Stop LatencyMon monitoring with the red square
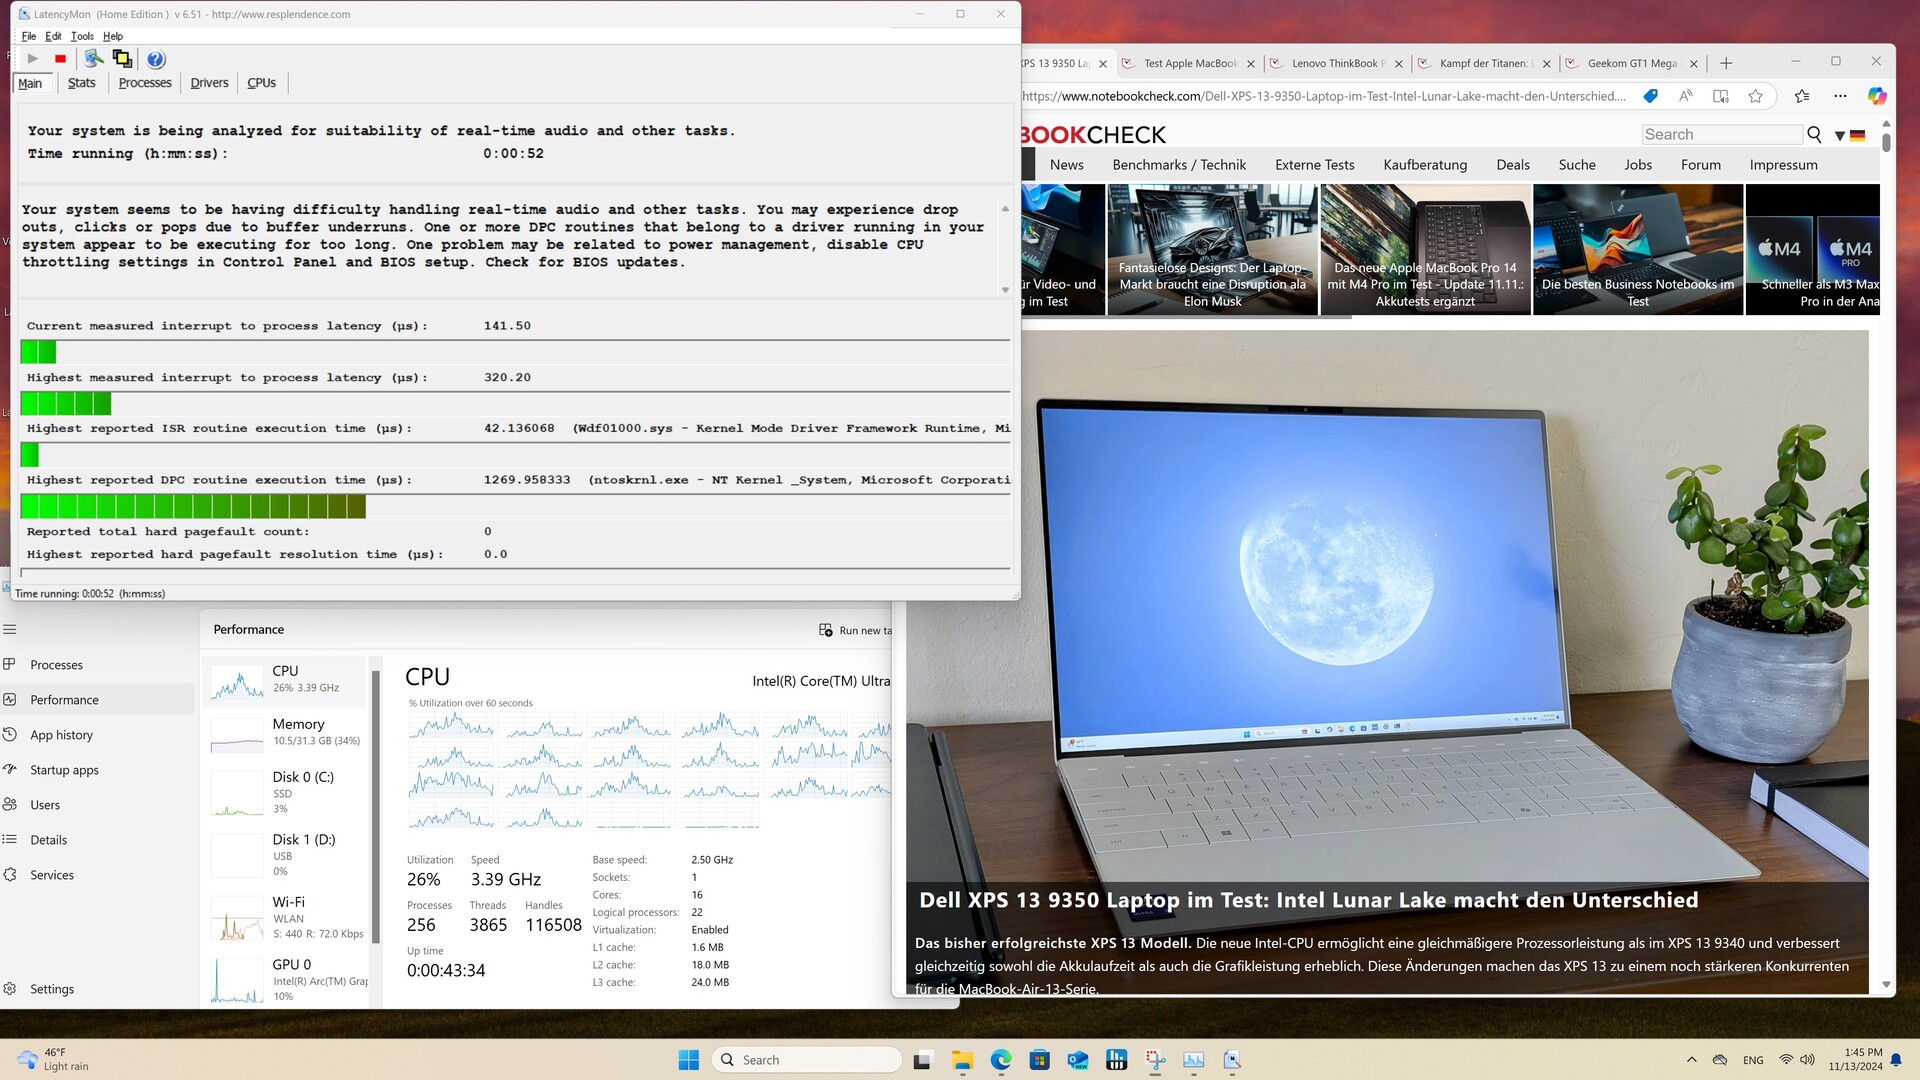Screen dimensions: 1920x1080 click(60, 59)
